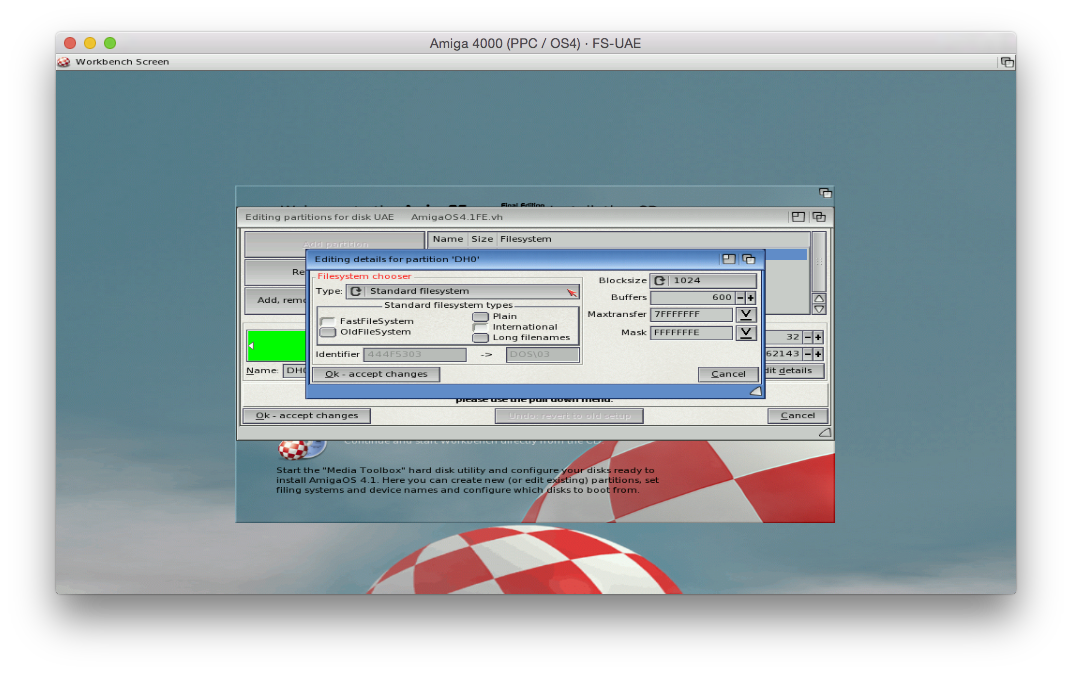The width and height of the screenshot is (1072, 674).
Task: Click Ok - accept changes in the DH0 details dialog
Action: click(376, 374)
